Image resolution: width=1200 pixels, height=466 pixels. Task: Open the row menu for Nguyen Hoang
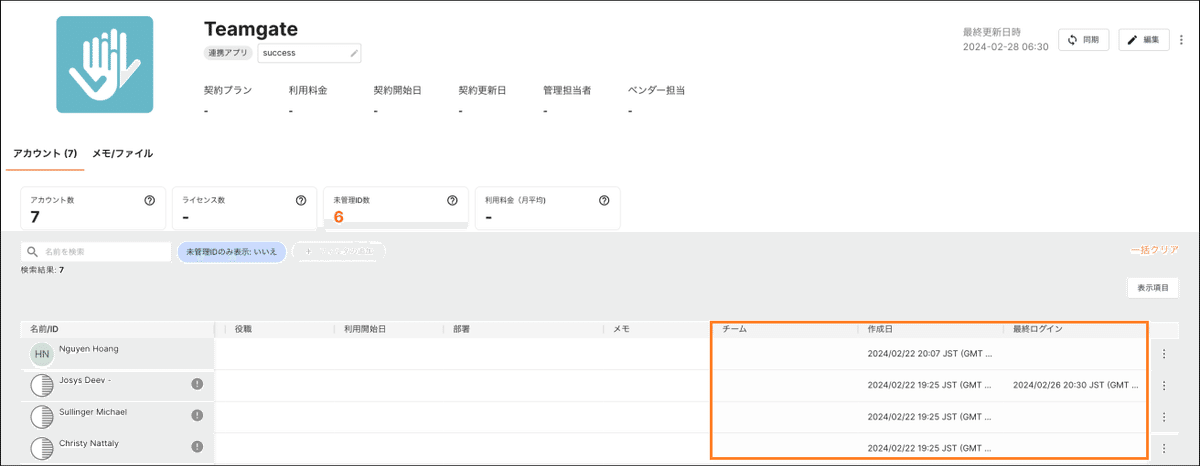pyautogui.click(x=1164, y=354)
